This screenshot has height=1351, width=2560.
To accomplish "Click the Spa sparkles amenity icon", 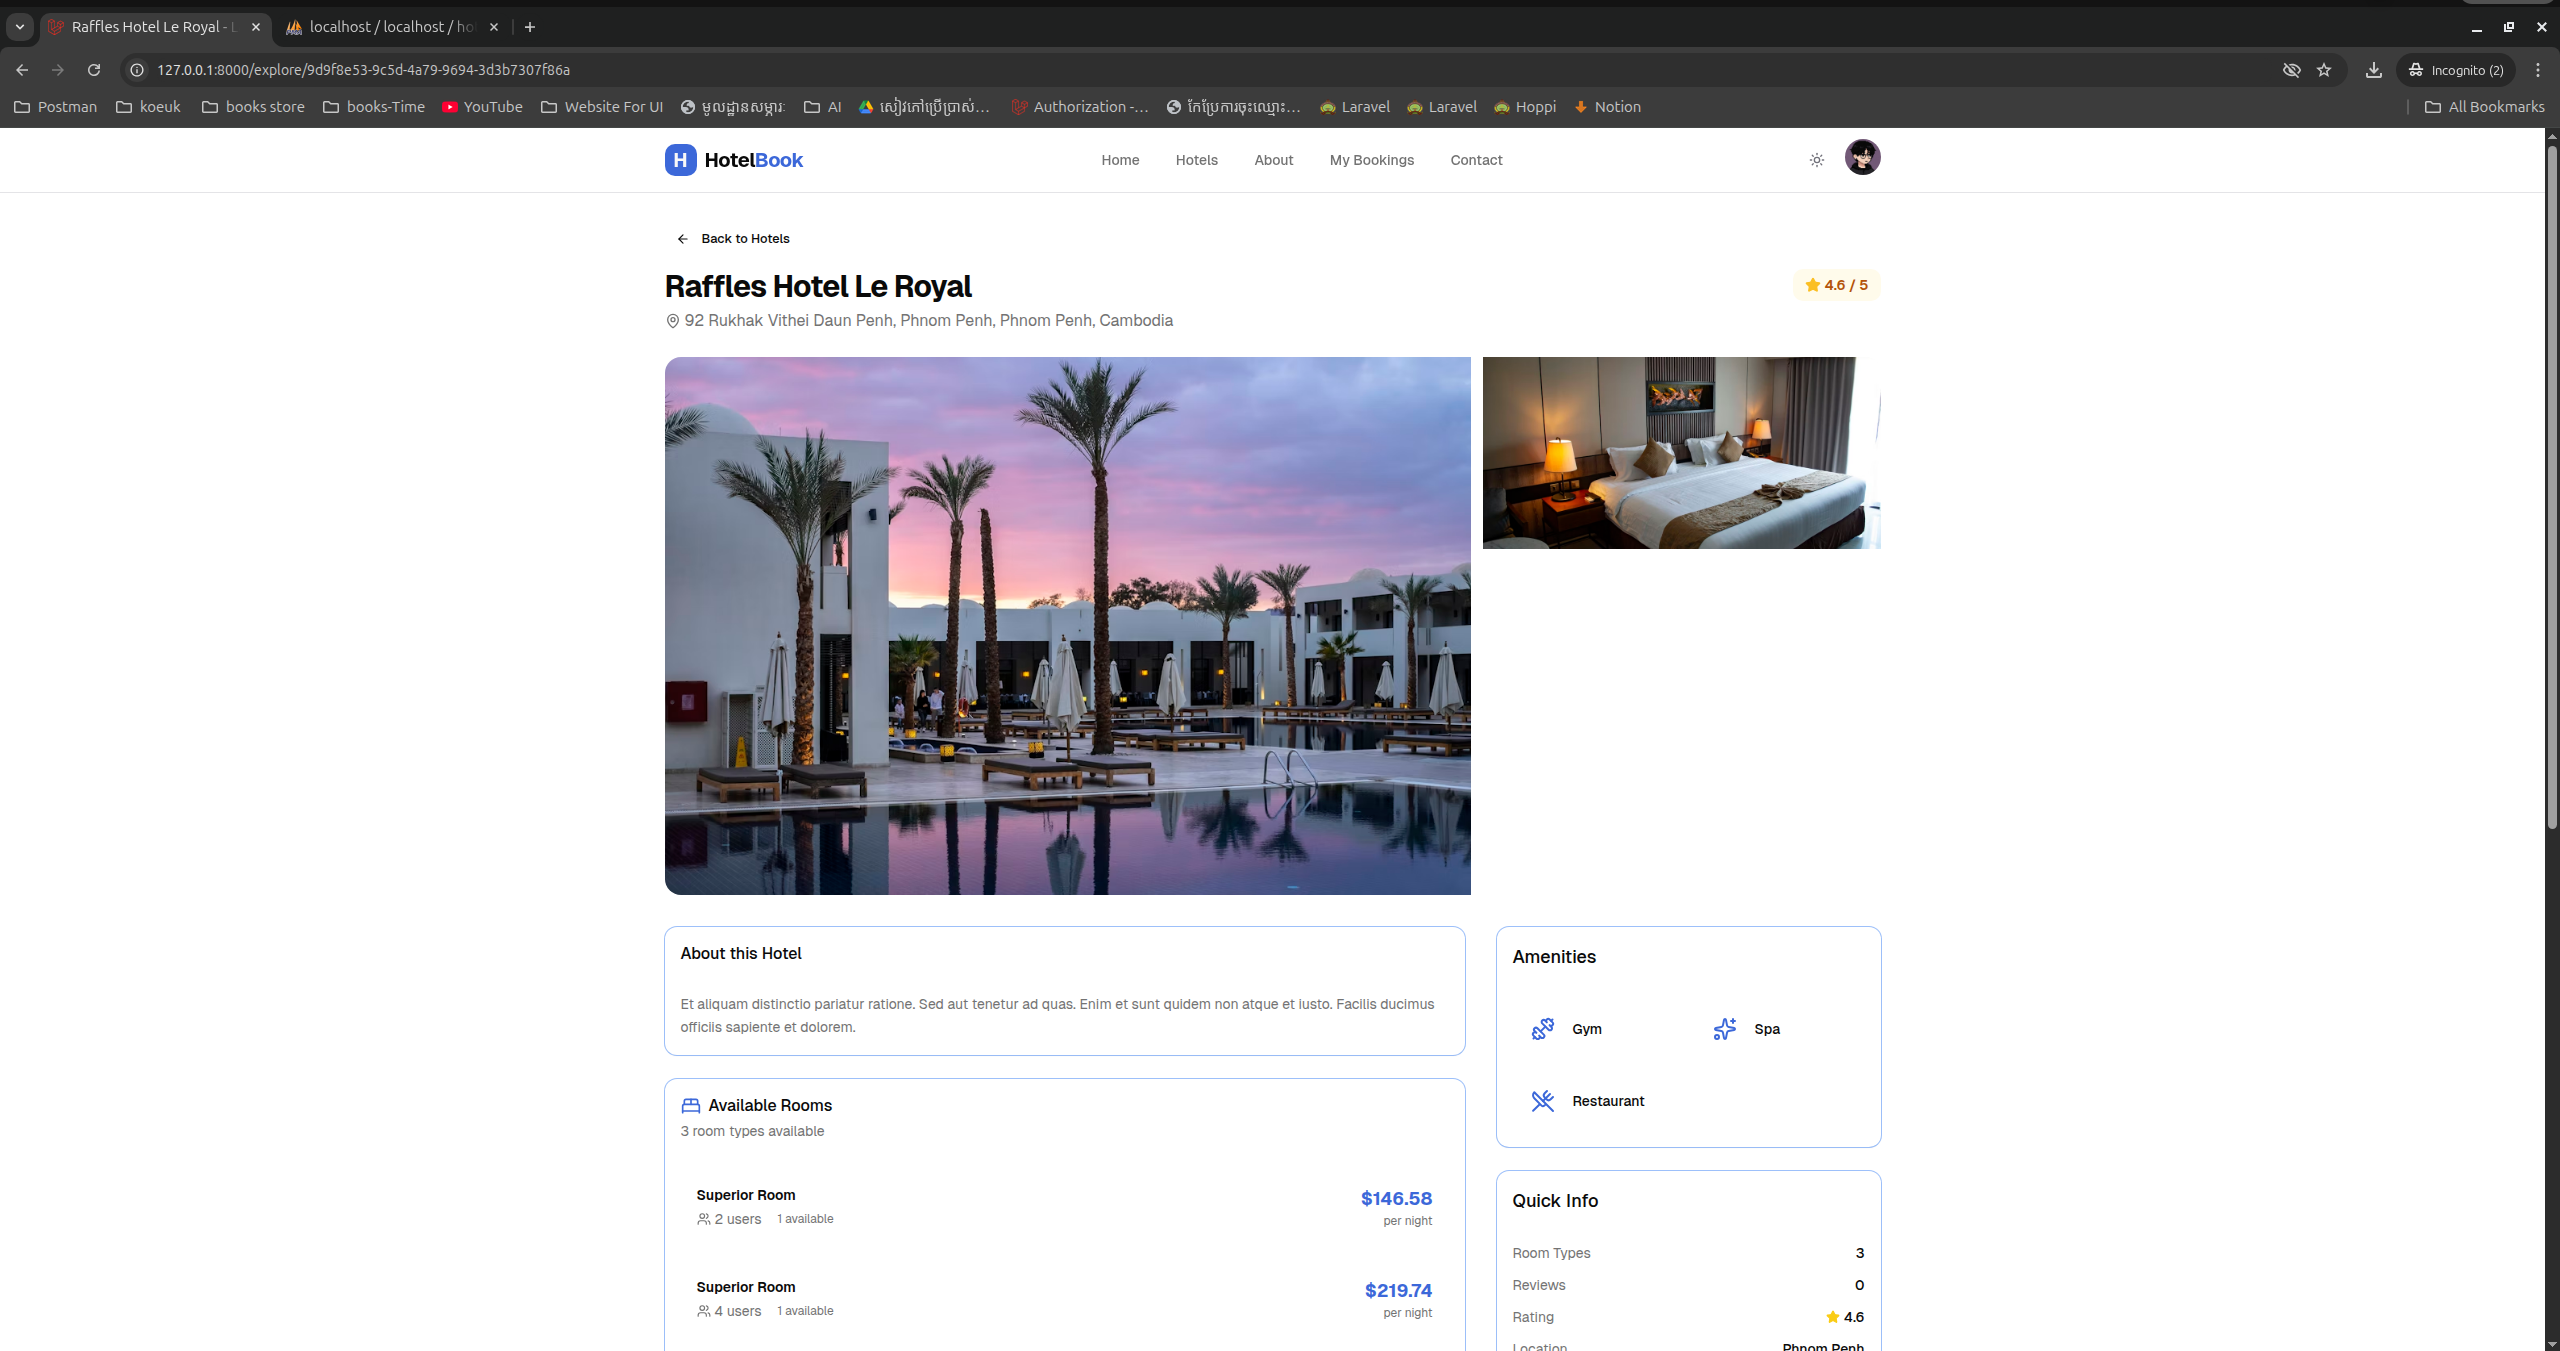I will 1724,1029.
